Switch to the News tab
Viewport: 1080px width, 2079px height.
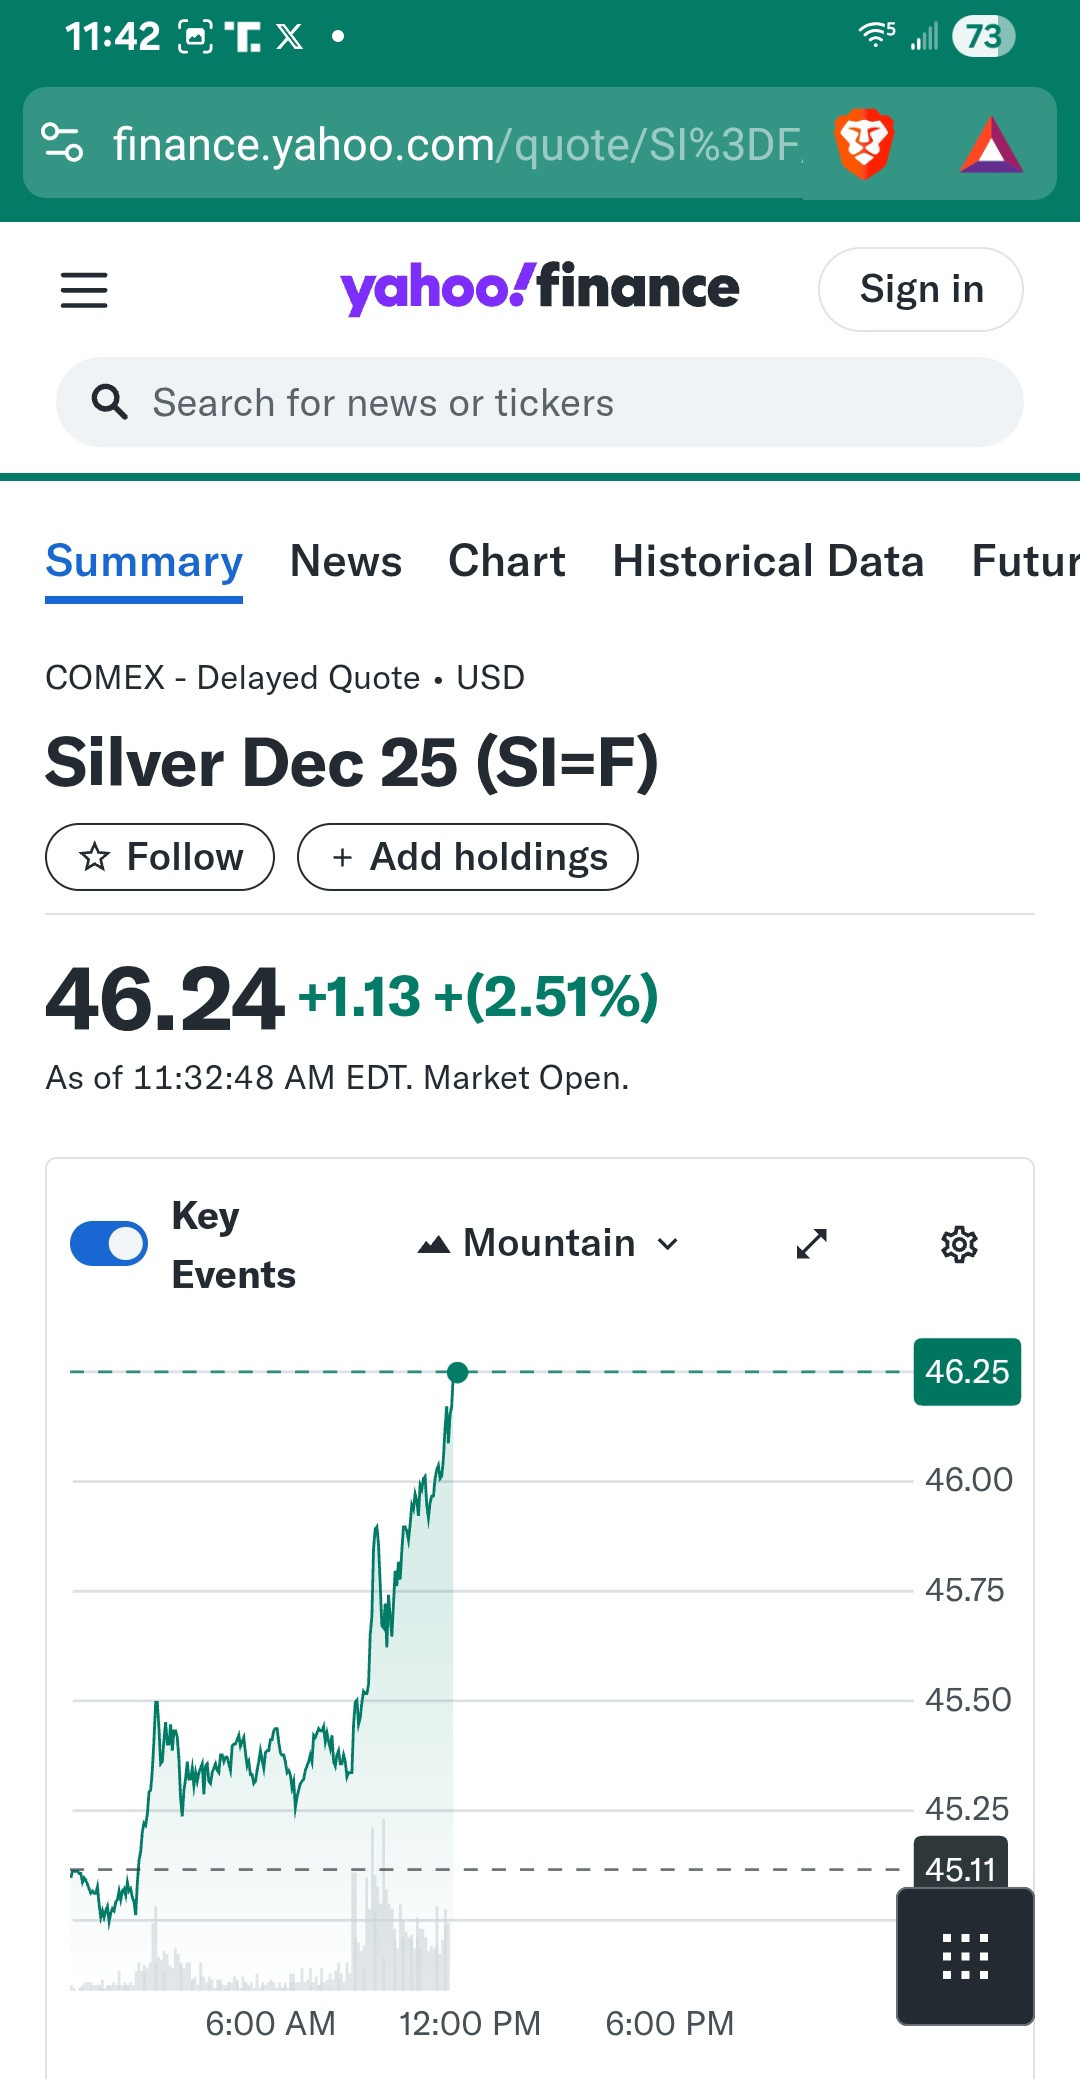(346, 561)
